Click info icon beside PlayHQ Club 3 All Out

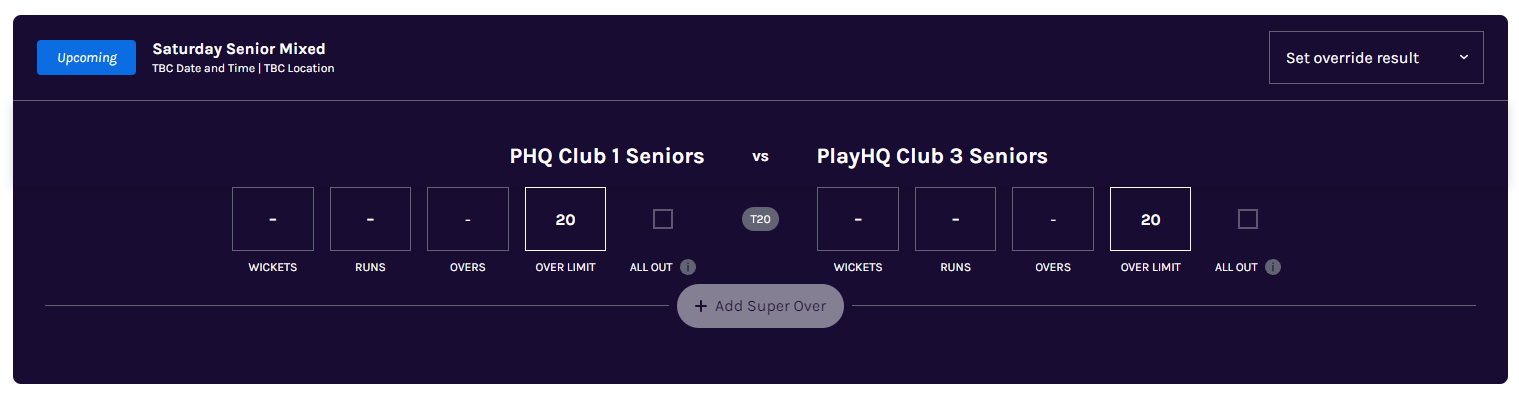pos(1273,267)
